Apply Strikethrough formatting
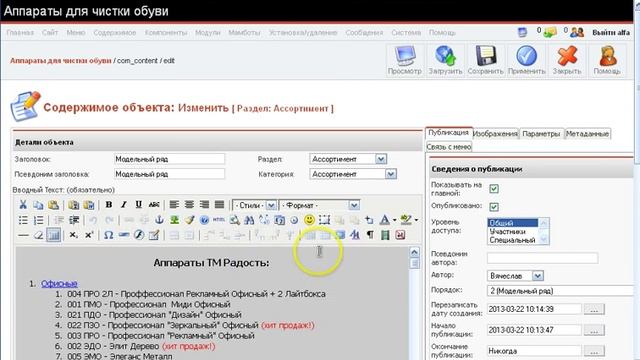640x360 pixels. coord(154,205)
